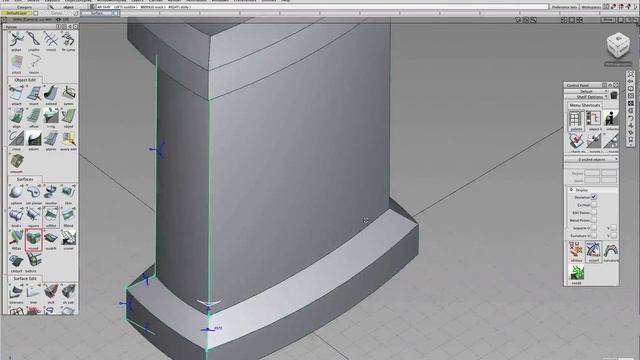Select the multi-surface draft tool
Image resolution: width=640 pixels, height=360 pixels.
pos(51,240)
